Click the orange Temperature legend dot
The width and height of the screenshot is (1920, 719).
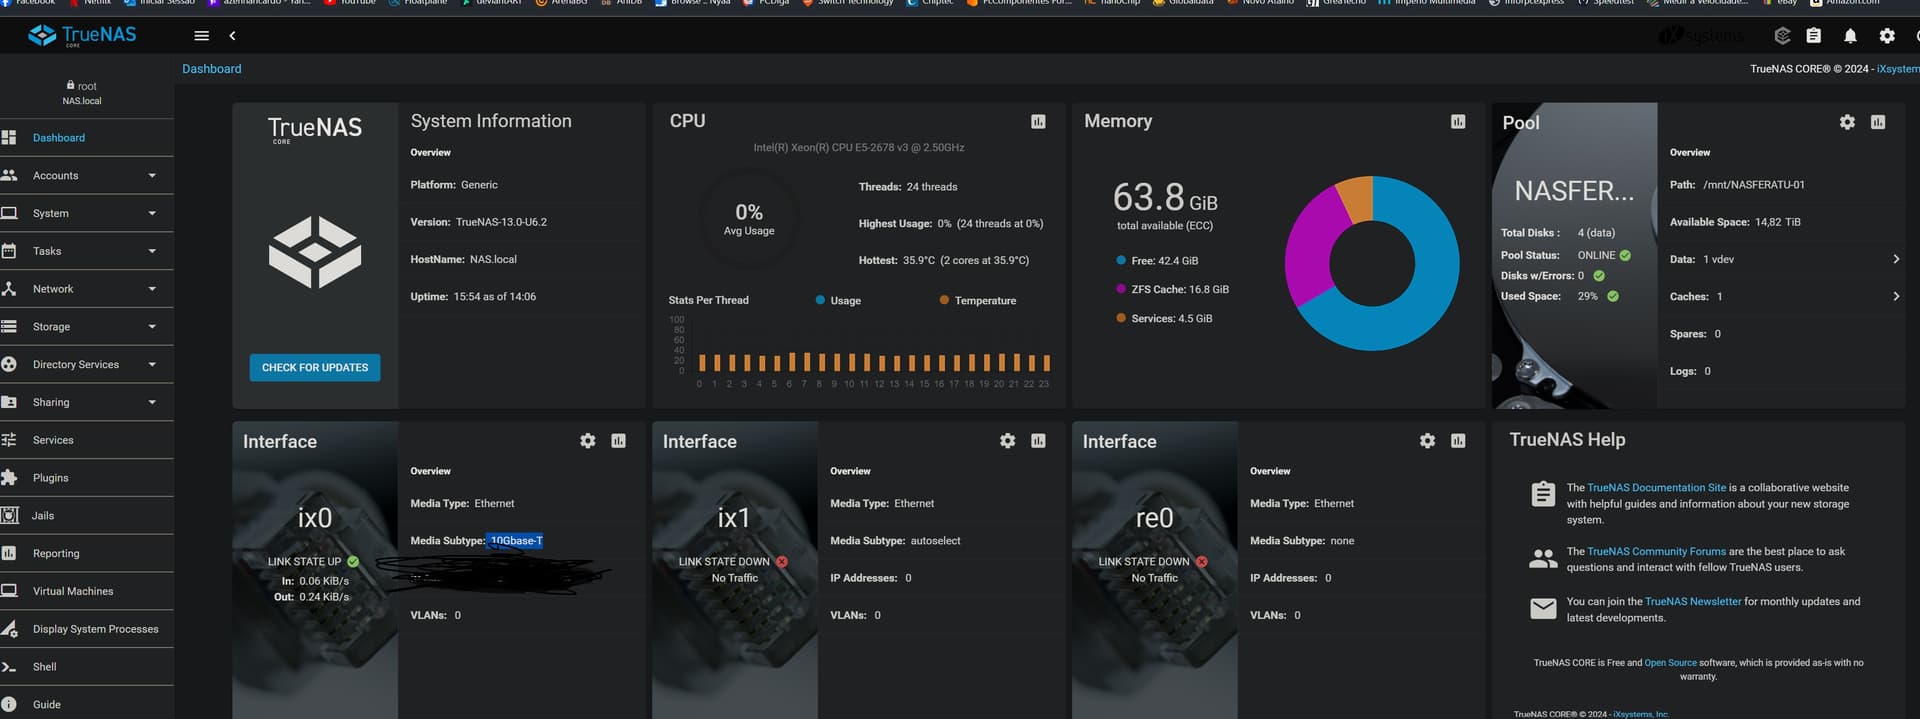(x=944, y=300)
